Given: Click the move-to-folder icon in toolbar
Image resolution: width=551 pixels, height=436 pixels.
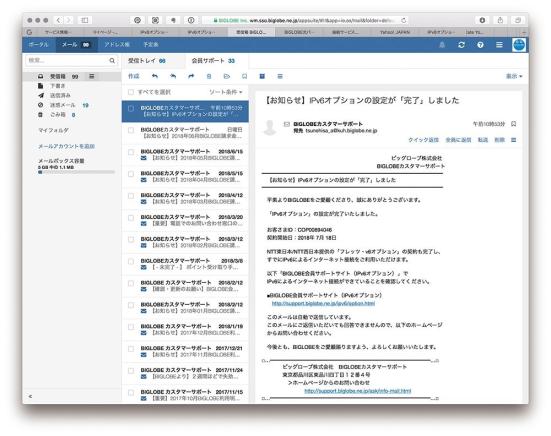Looking at the screenshot, I should coord(227,76).
